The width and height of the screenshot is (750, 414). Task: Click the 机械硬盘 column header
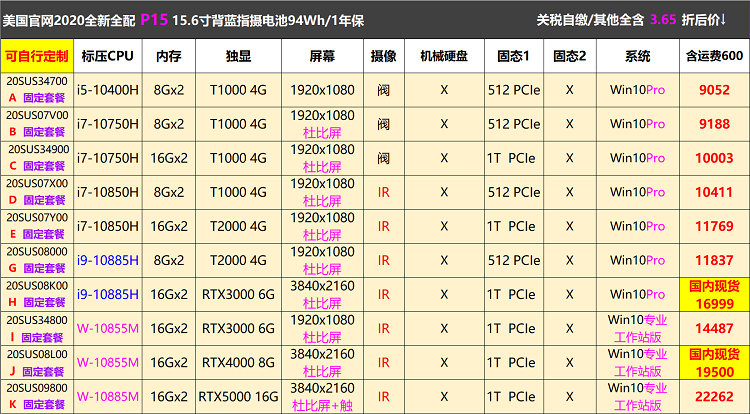(444, 56)
